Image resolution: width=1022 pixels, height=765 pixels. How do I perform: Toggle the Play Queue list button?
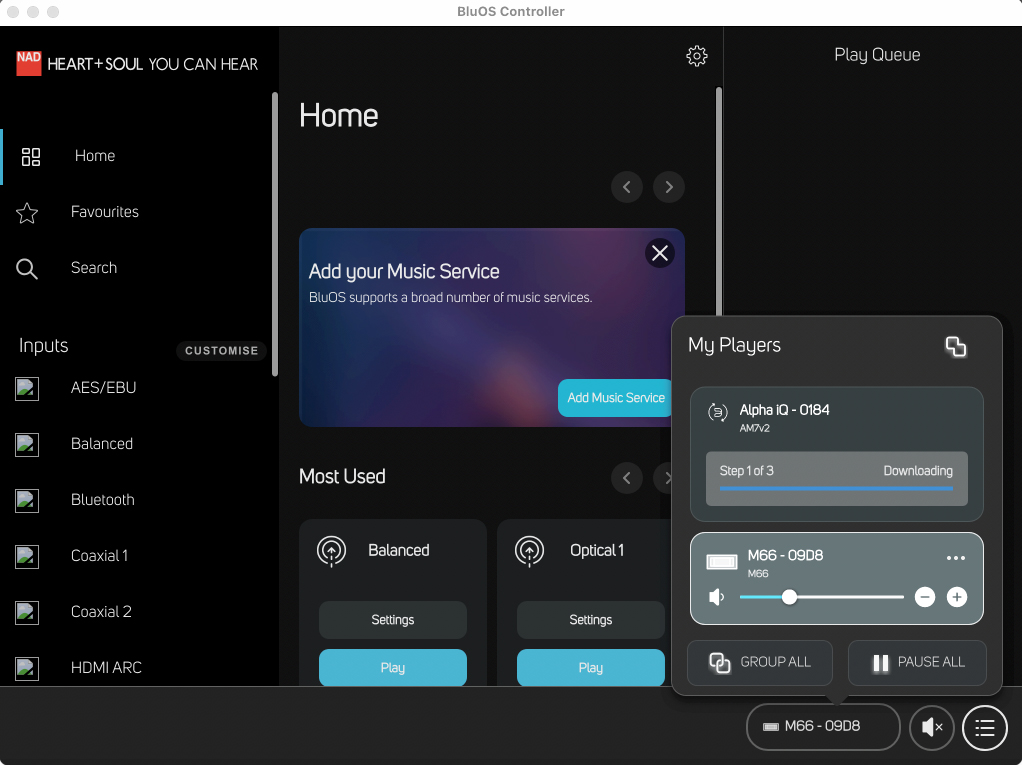pos(984,727)
